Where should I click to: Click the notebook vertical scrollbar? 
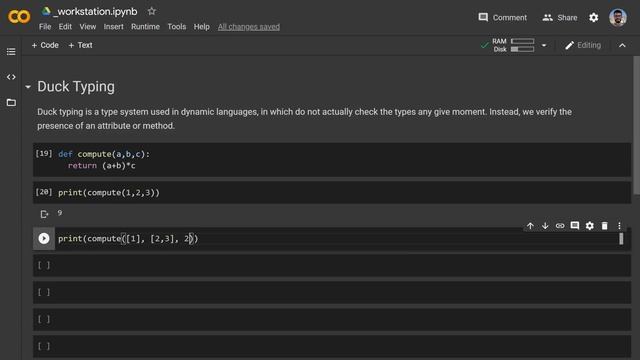(636, 125)
